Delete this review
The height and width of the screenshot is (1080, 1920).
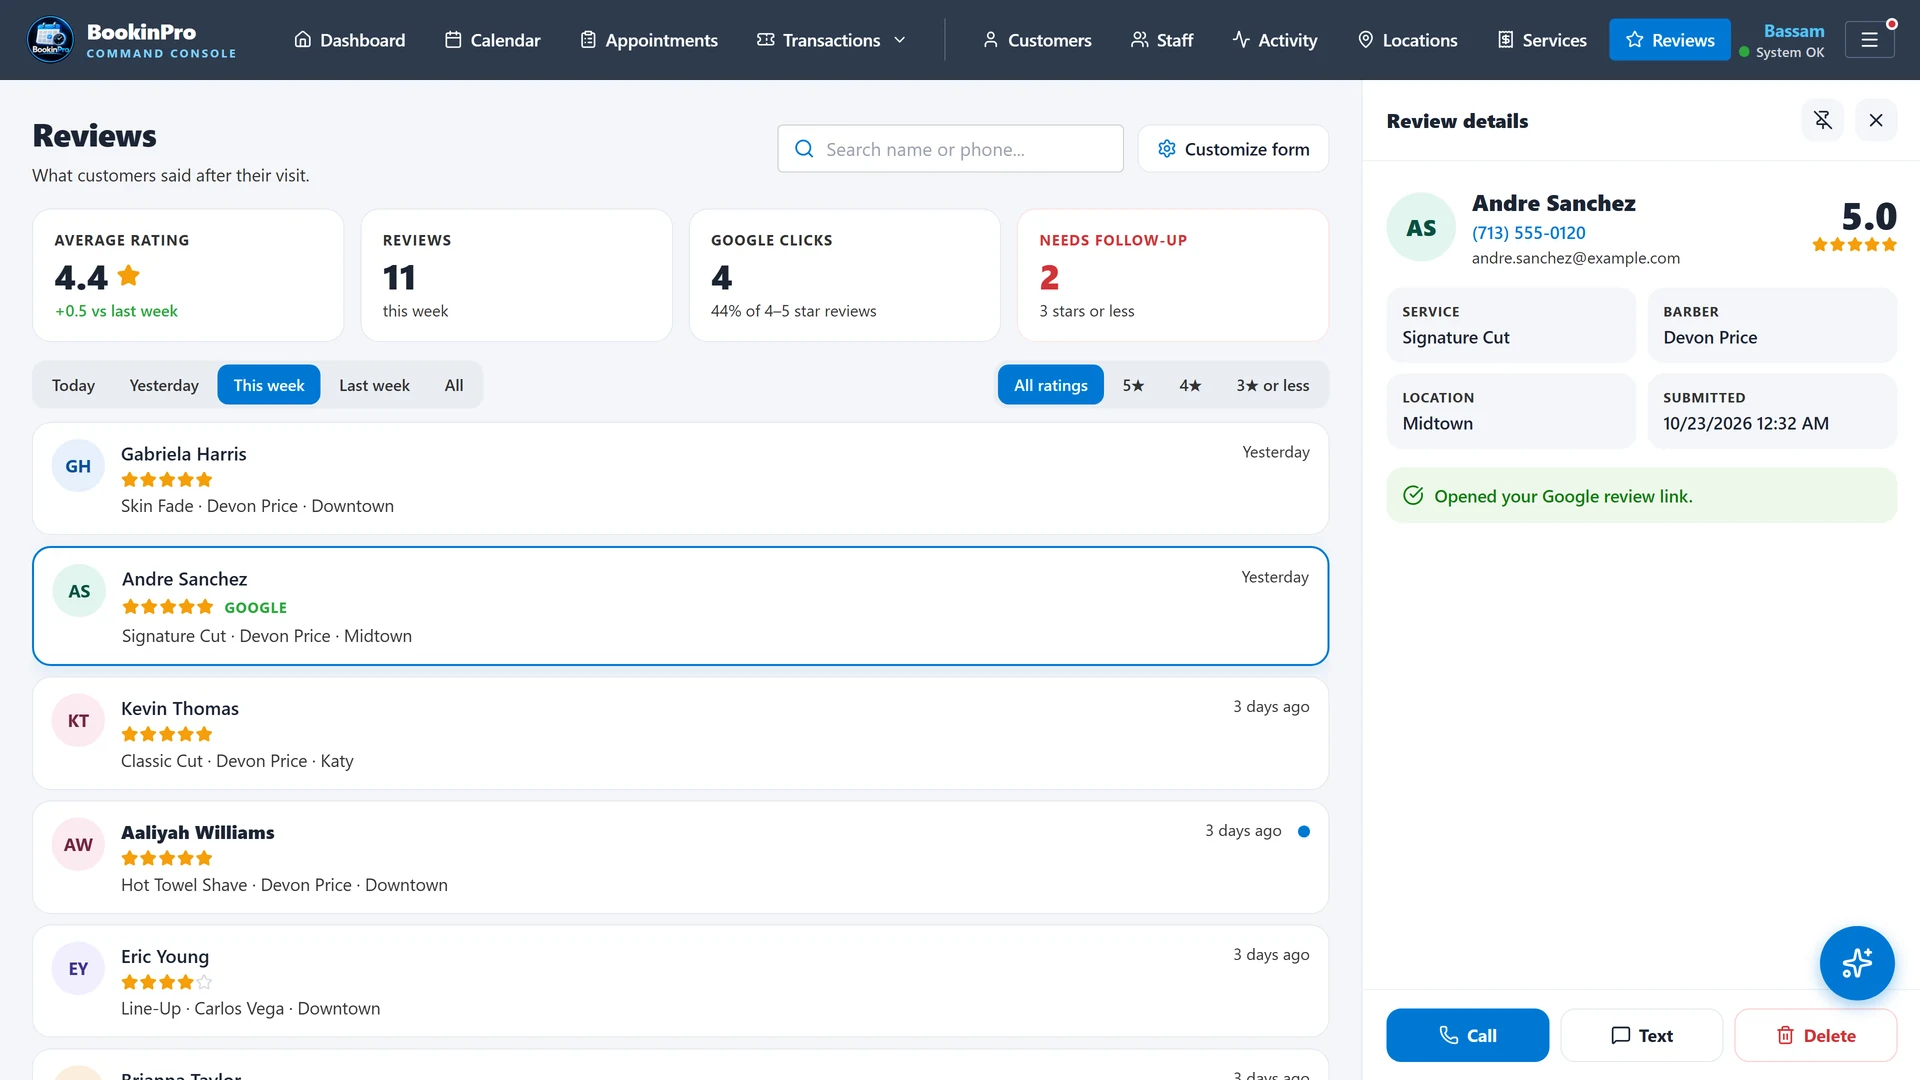pyautogui.click(x=1815, y=1035)
